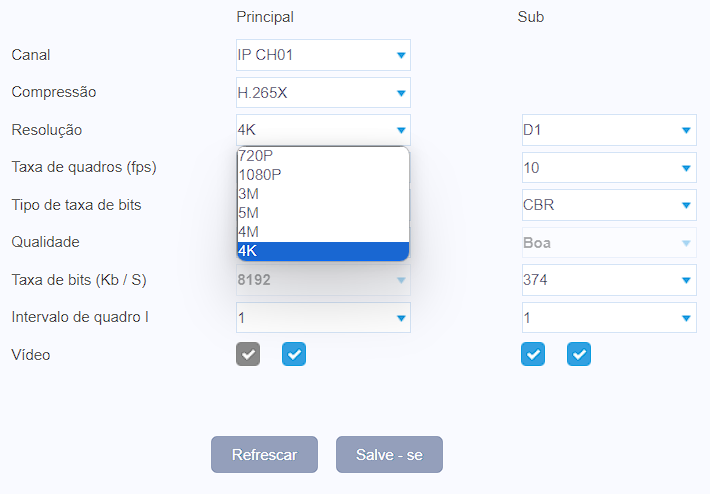
Task: Open the Sub resolution D1 dropdown
Action: [609, 130]
